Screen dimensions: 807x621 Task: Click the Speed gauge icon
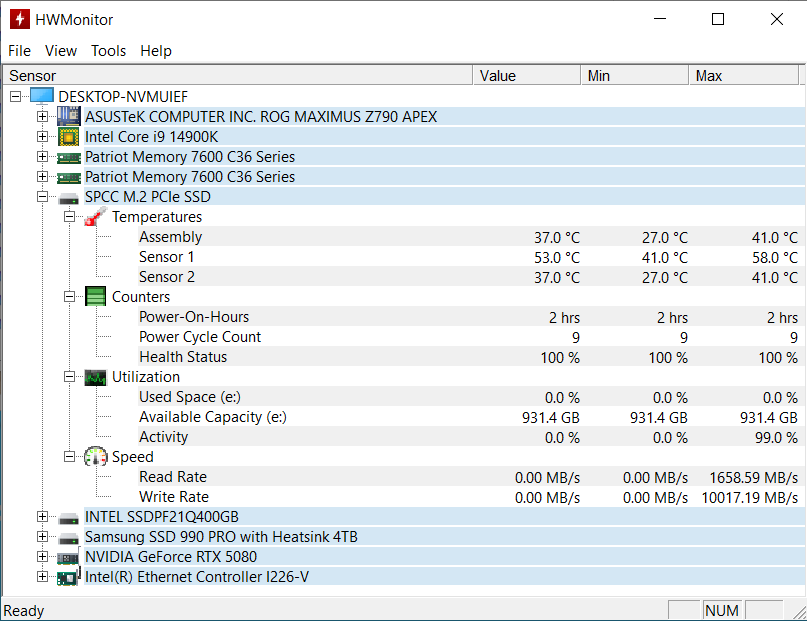[x=95, y=456]
